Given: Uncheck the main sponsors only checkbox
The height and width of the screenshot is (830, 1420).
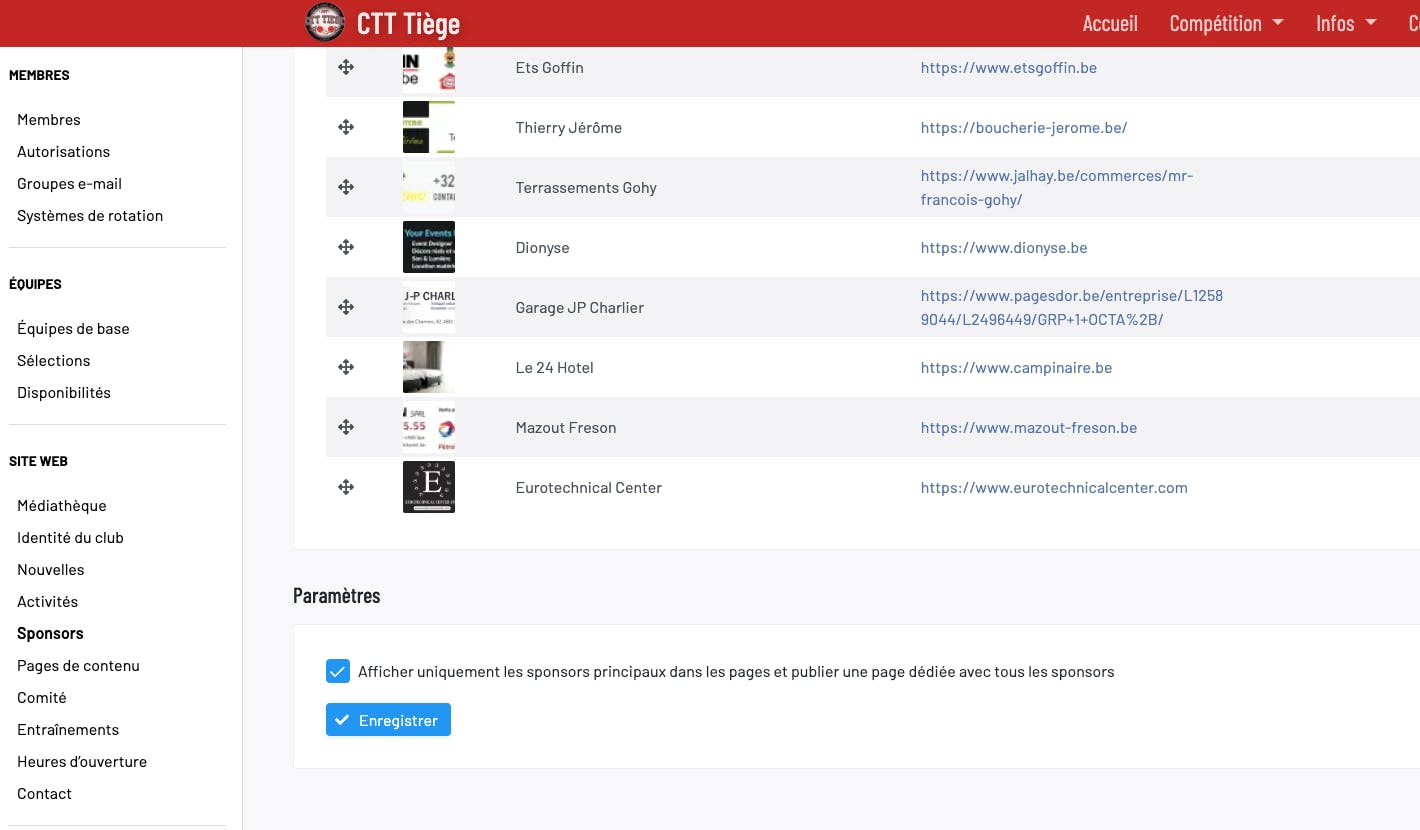Looking at the screenshot, I should coord(337,671).
